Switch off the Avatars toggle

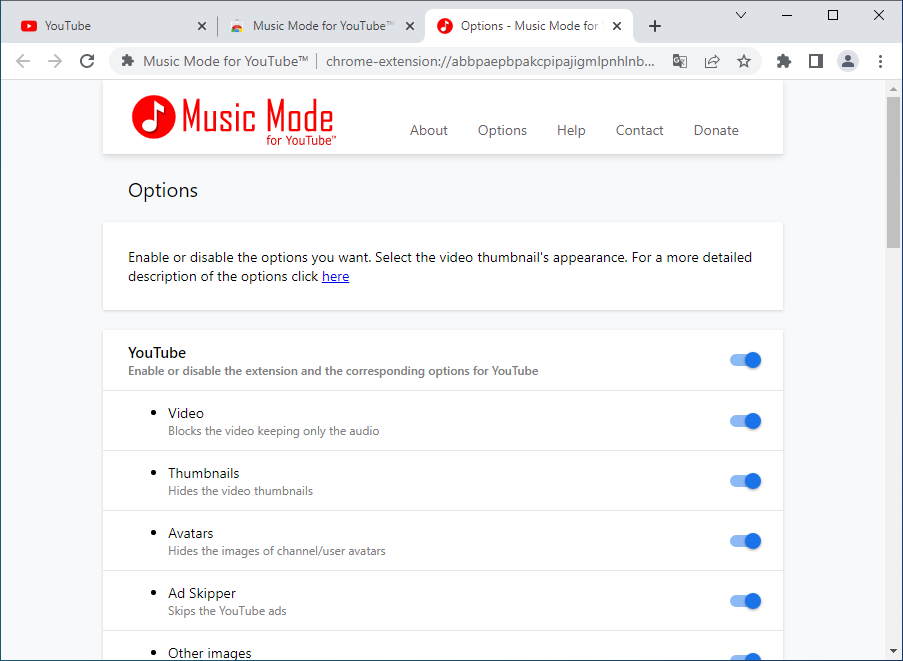[746, 541]
